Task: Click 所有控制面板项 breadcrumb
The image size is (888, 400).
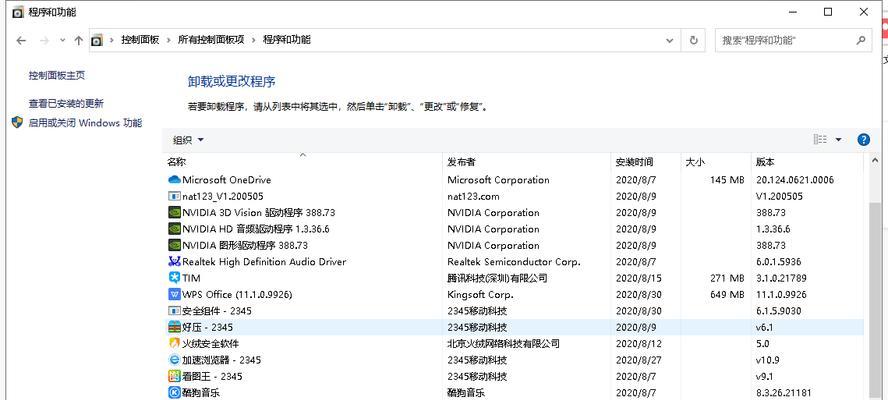Action: (211, 40)
